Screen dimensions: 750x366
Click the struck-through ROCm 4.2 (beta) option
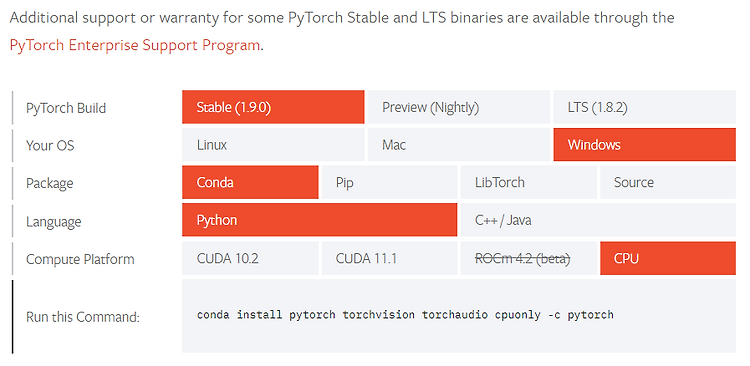click(529, 258)
